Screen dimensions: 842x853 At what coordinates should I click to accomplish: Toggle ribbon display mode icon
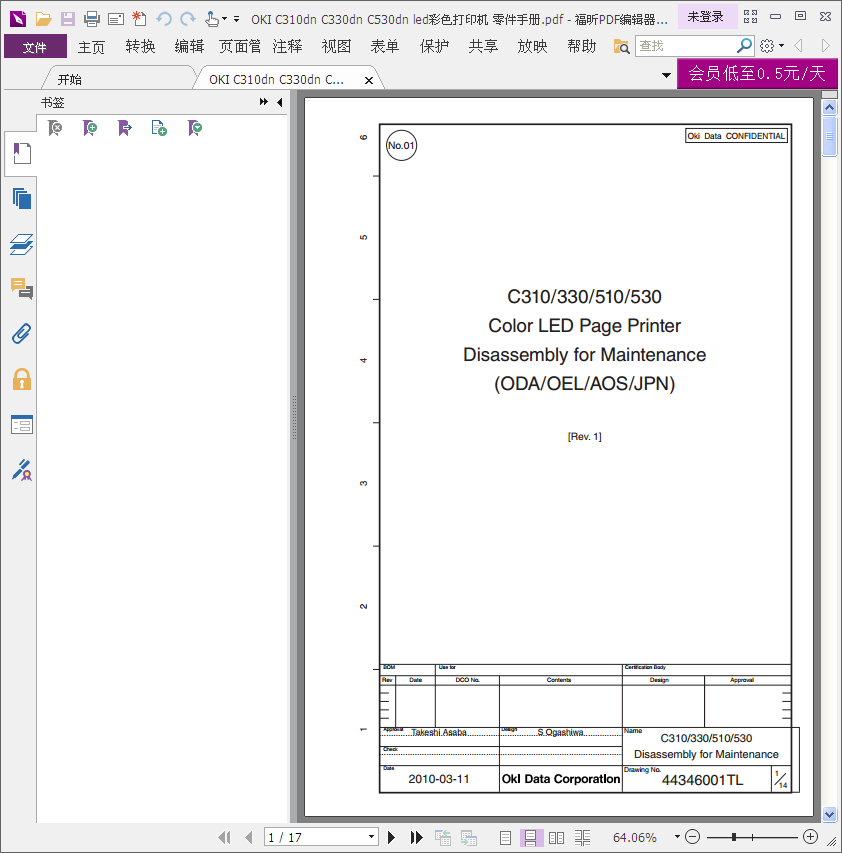(x=751, y=17)
